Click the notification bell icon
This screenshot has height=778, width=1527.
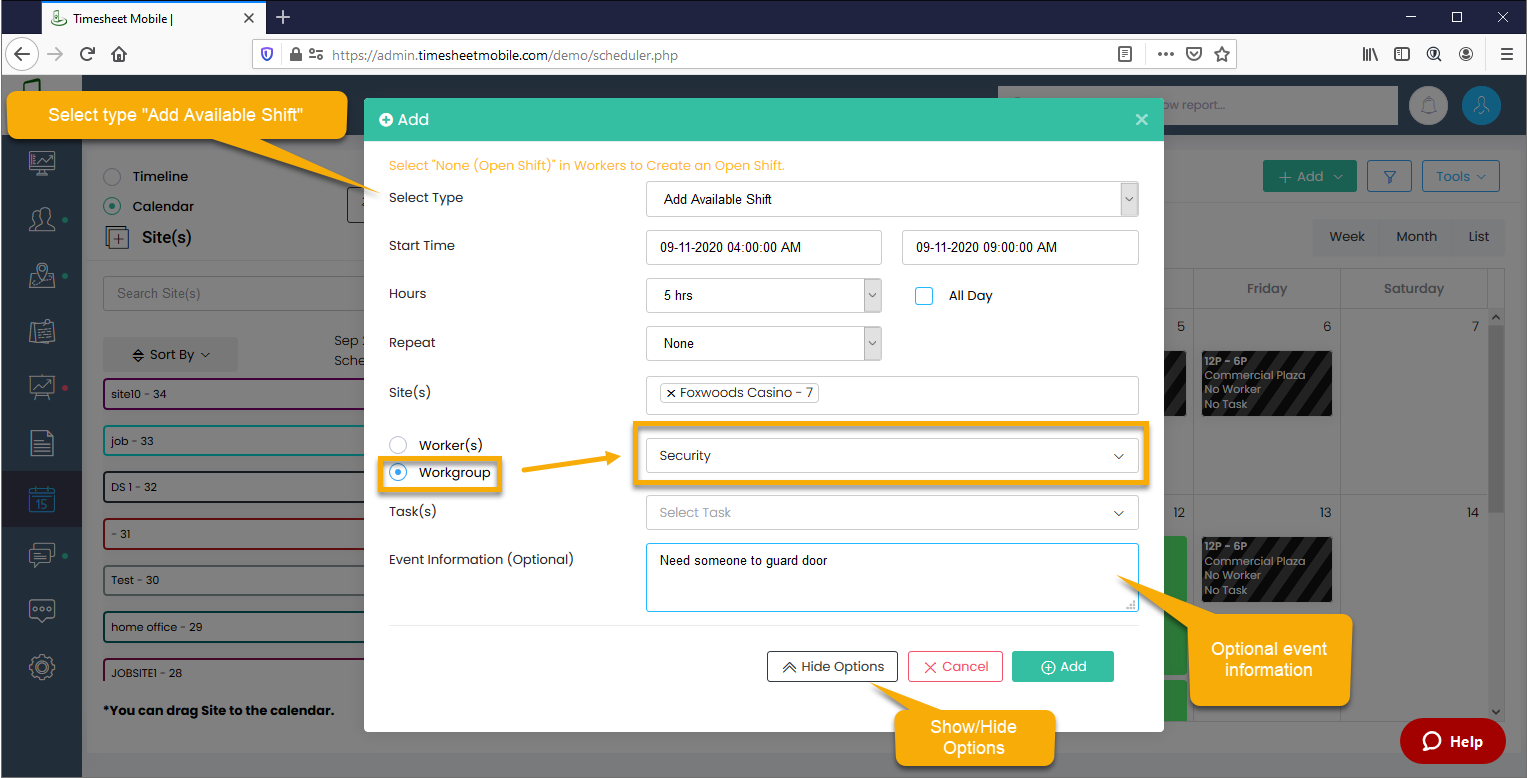pos(1429,105)
